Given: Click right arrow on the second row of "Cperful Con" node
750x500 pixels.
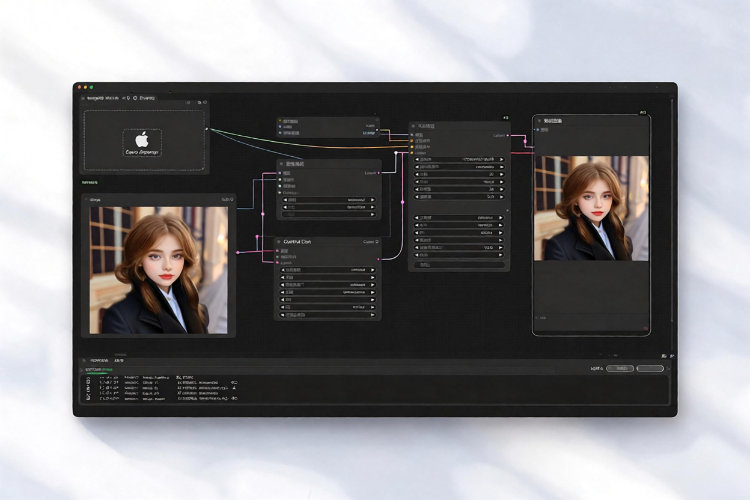Looking at the screenshot, I should tap(372, 277).
